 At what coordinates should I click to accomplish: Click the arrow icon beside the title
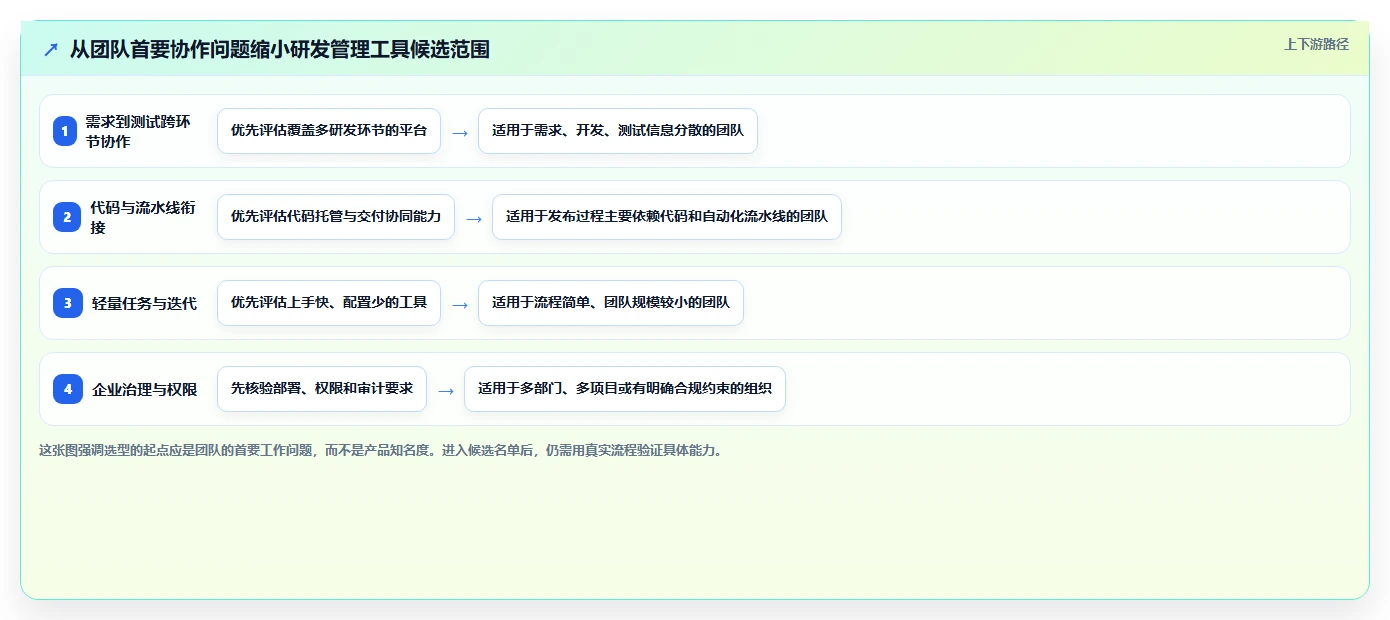51,49
